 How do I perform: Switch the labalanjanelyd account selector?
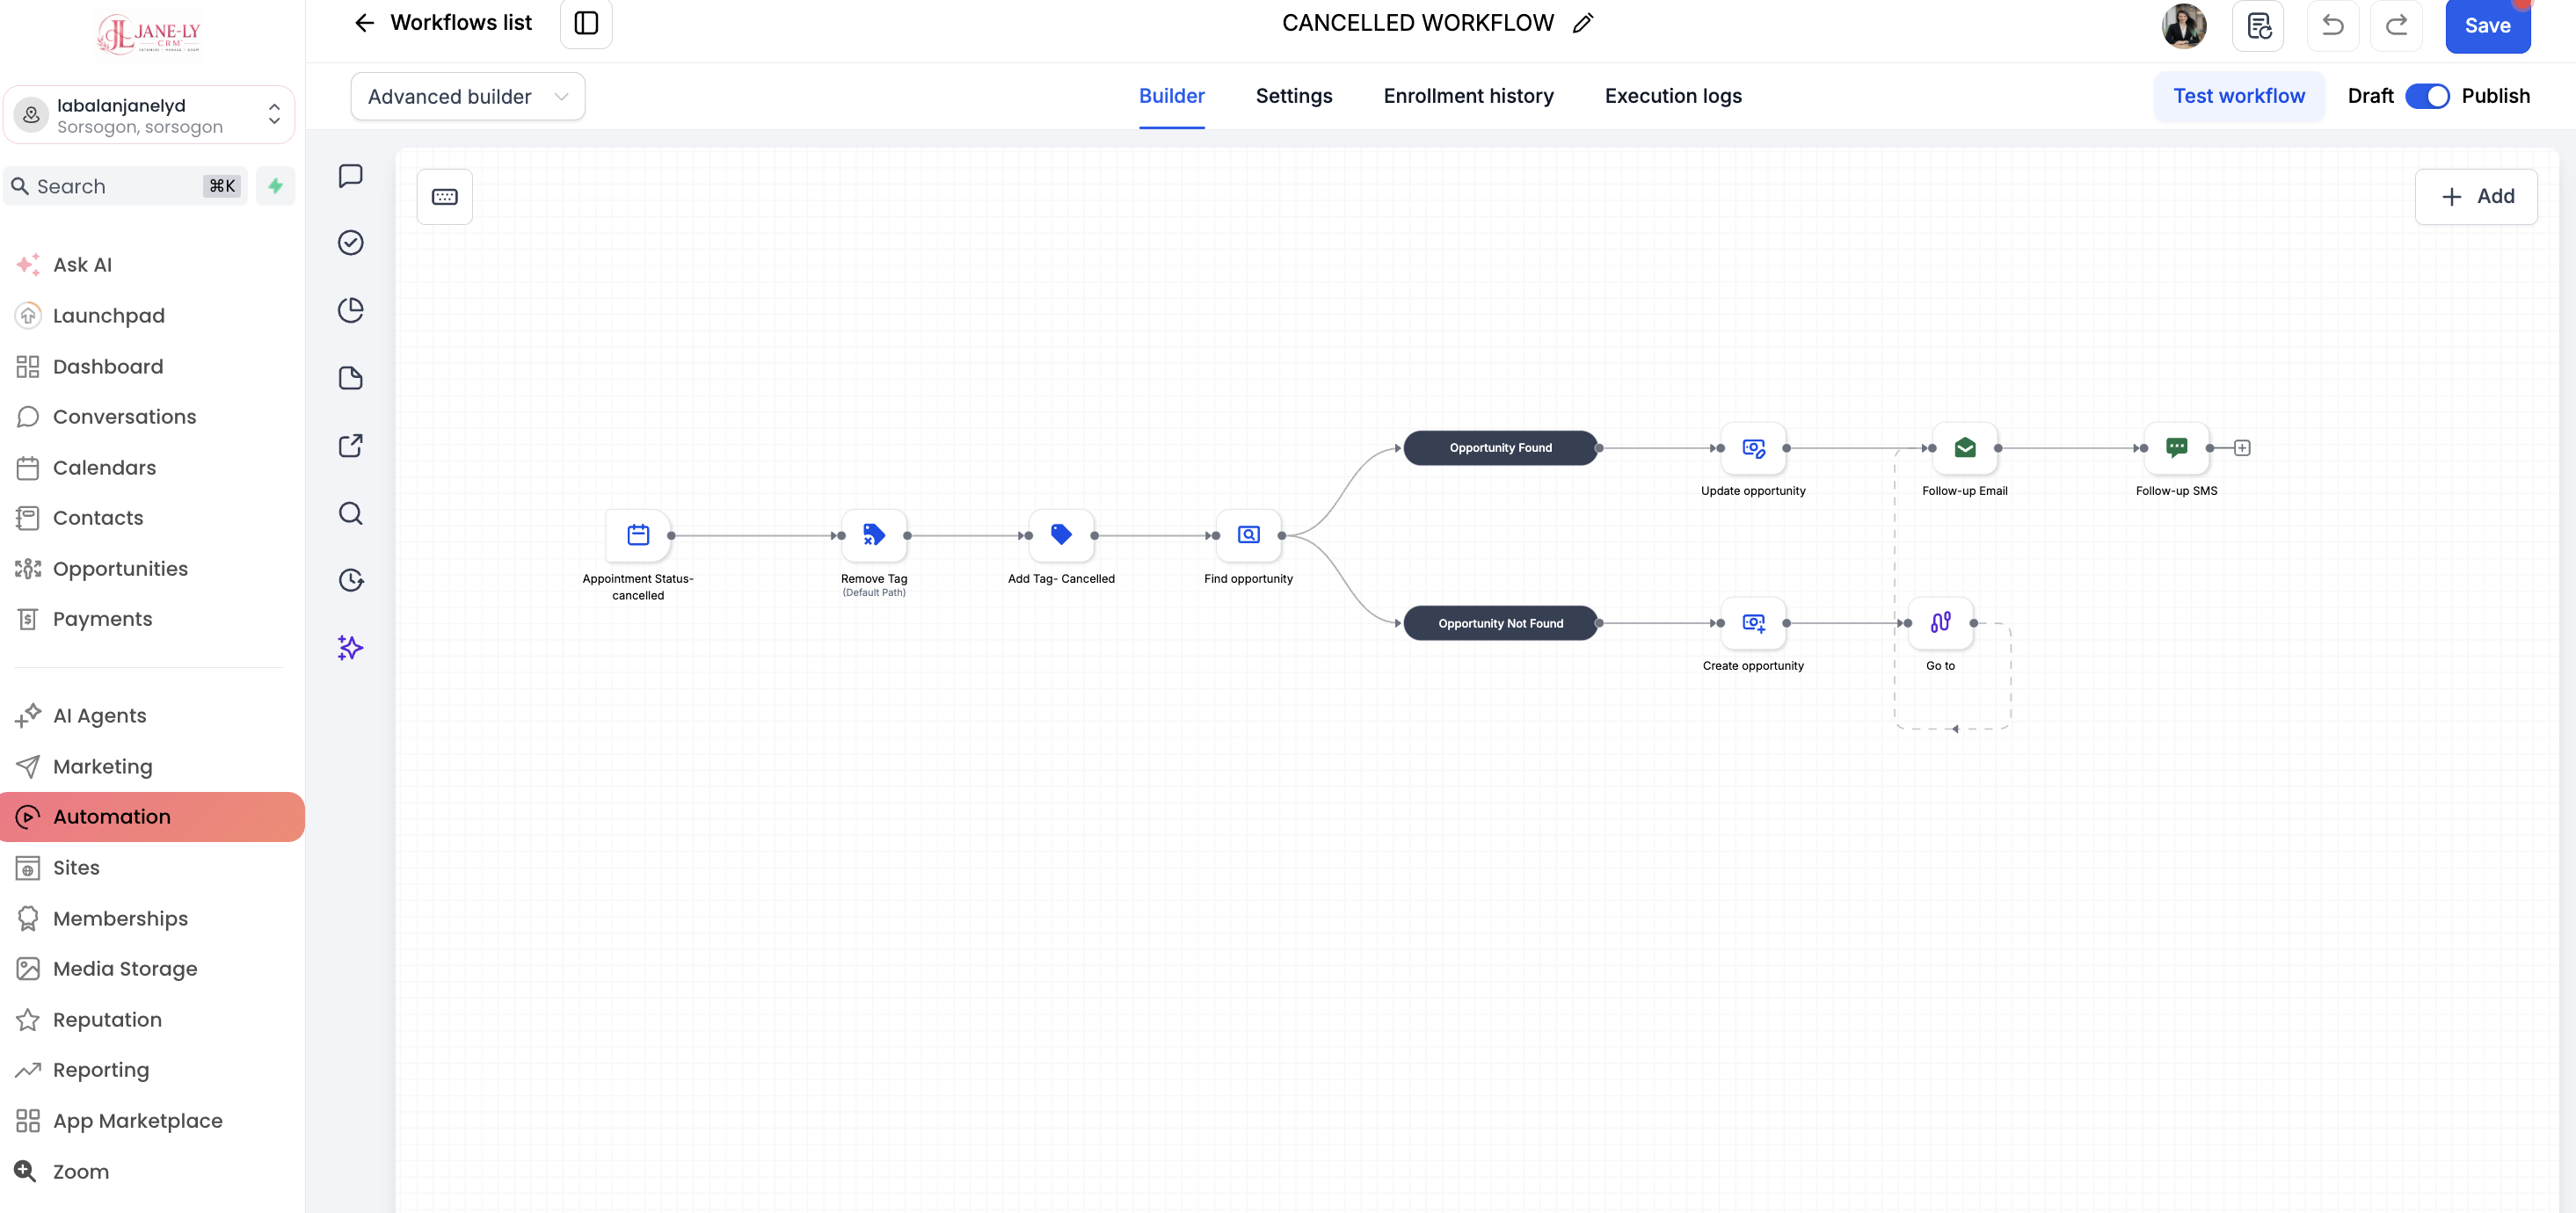(x=149, y=115)
